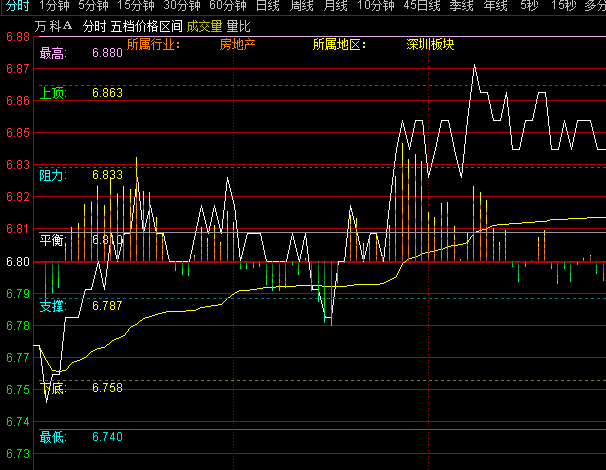The height and width of the screenshot is (470, 606).
Task: Switch to the 45日线 tab
Action: click(x=422, y=6)
